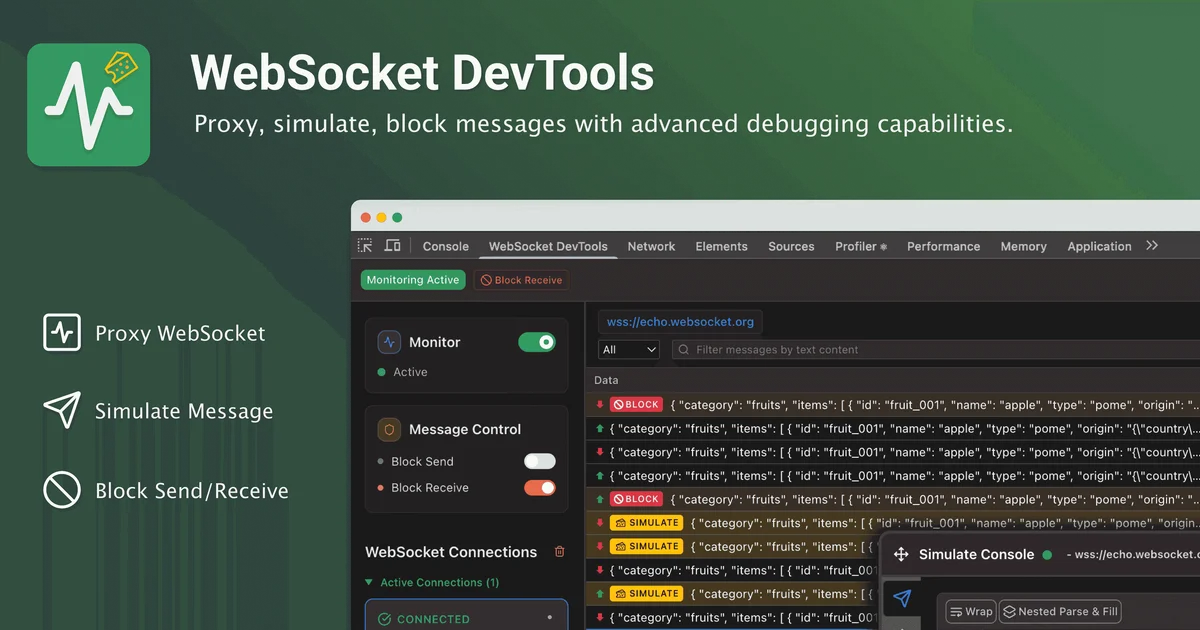
Task: Click the red macOS close window dot
Action: pyautogui.click(x=365, y=217)
